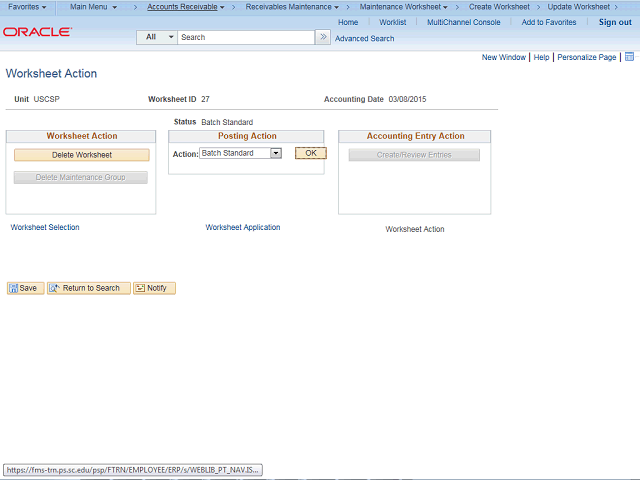Click the status bar URL text
640x480 pixels.
[x=133, y=470]
